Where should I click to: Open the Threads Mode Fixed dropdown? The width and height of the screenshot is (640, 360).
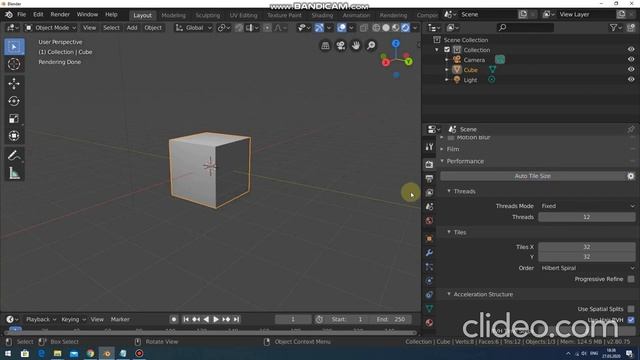tap(587, 206)
